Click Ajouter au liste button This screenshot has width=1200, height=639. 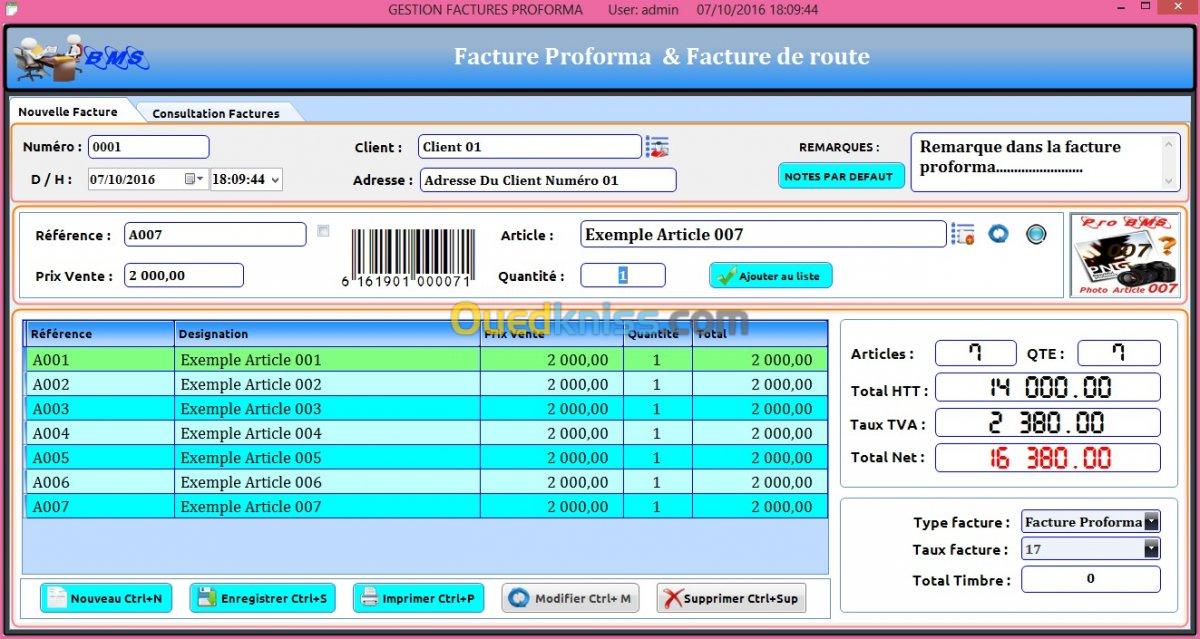point(770,276)
